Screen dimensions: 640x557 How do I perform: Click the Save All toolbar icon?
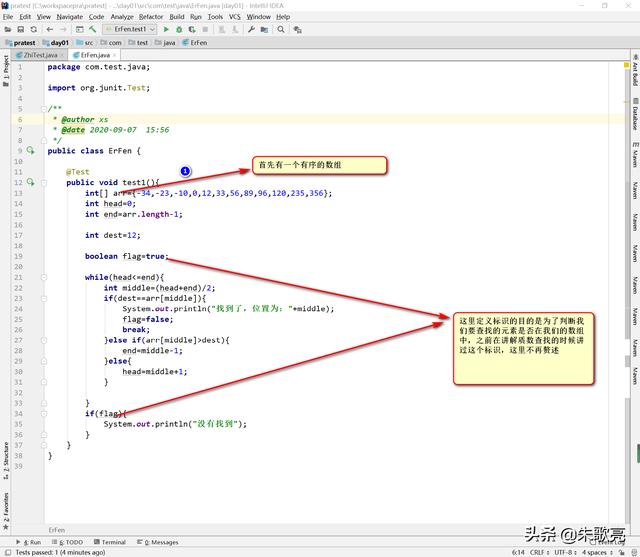(21, 29)
